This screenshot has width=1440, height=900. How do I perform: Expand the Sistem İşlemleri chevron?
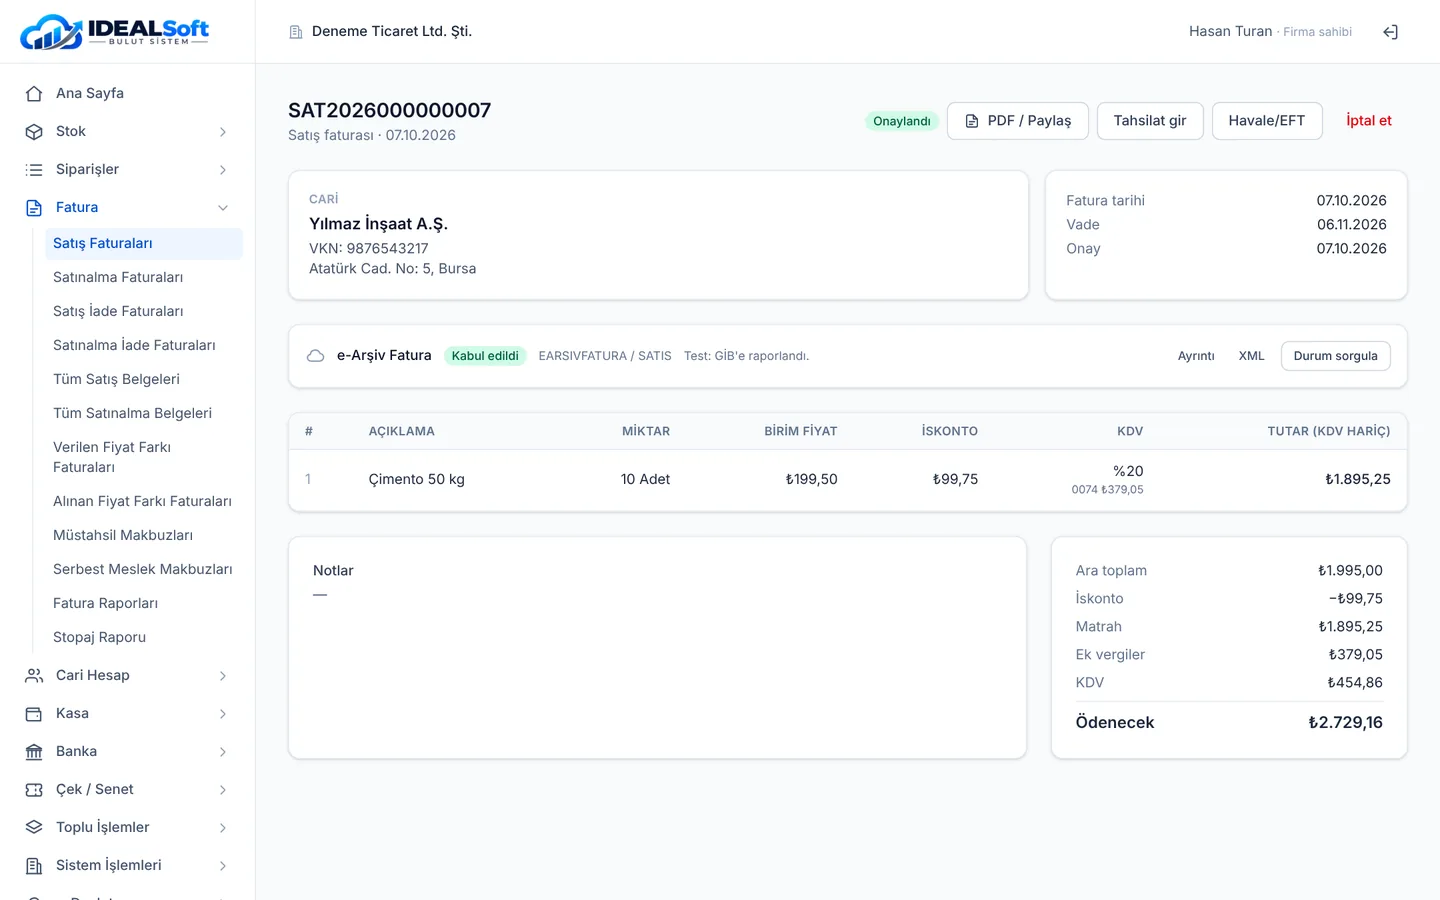223,865
